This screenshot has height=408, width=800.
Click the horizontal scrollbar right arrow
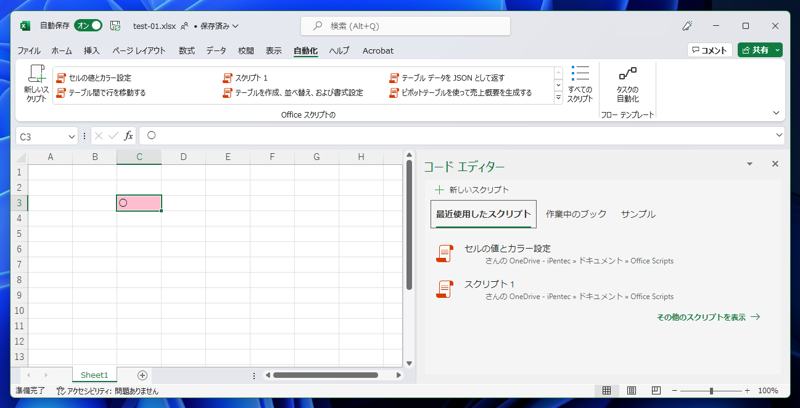(398, 375)
